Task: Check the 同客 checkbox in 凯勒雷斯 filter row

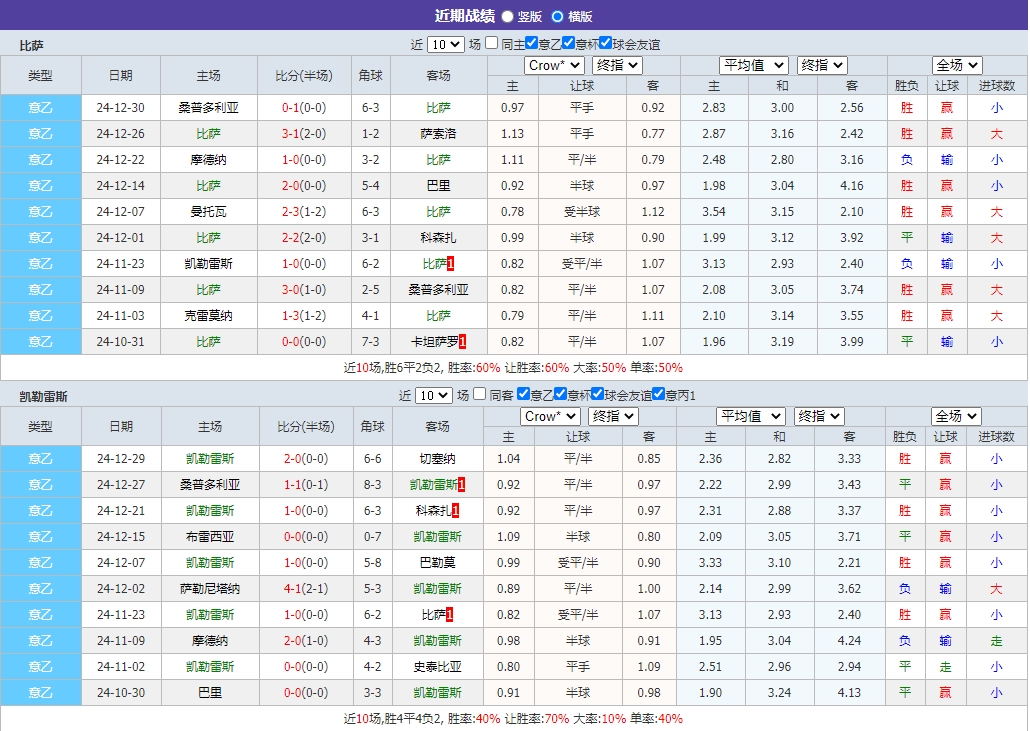Action: (478, 395)
